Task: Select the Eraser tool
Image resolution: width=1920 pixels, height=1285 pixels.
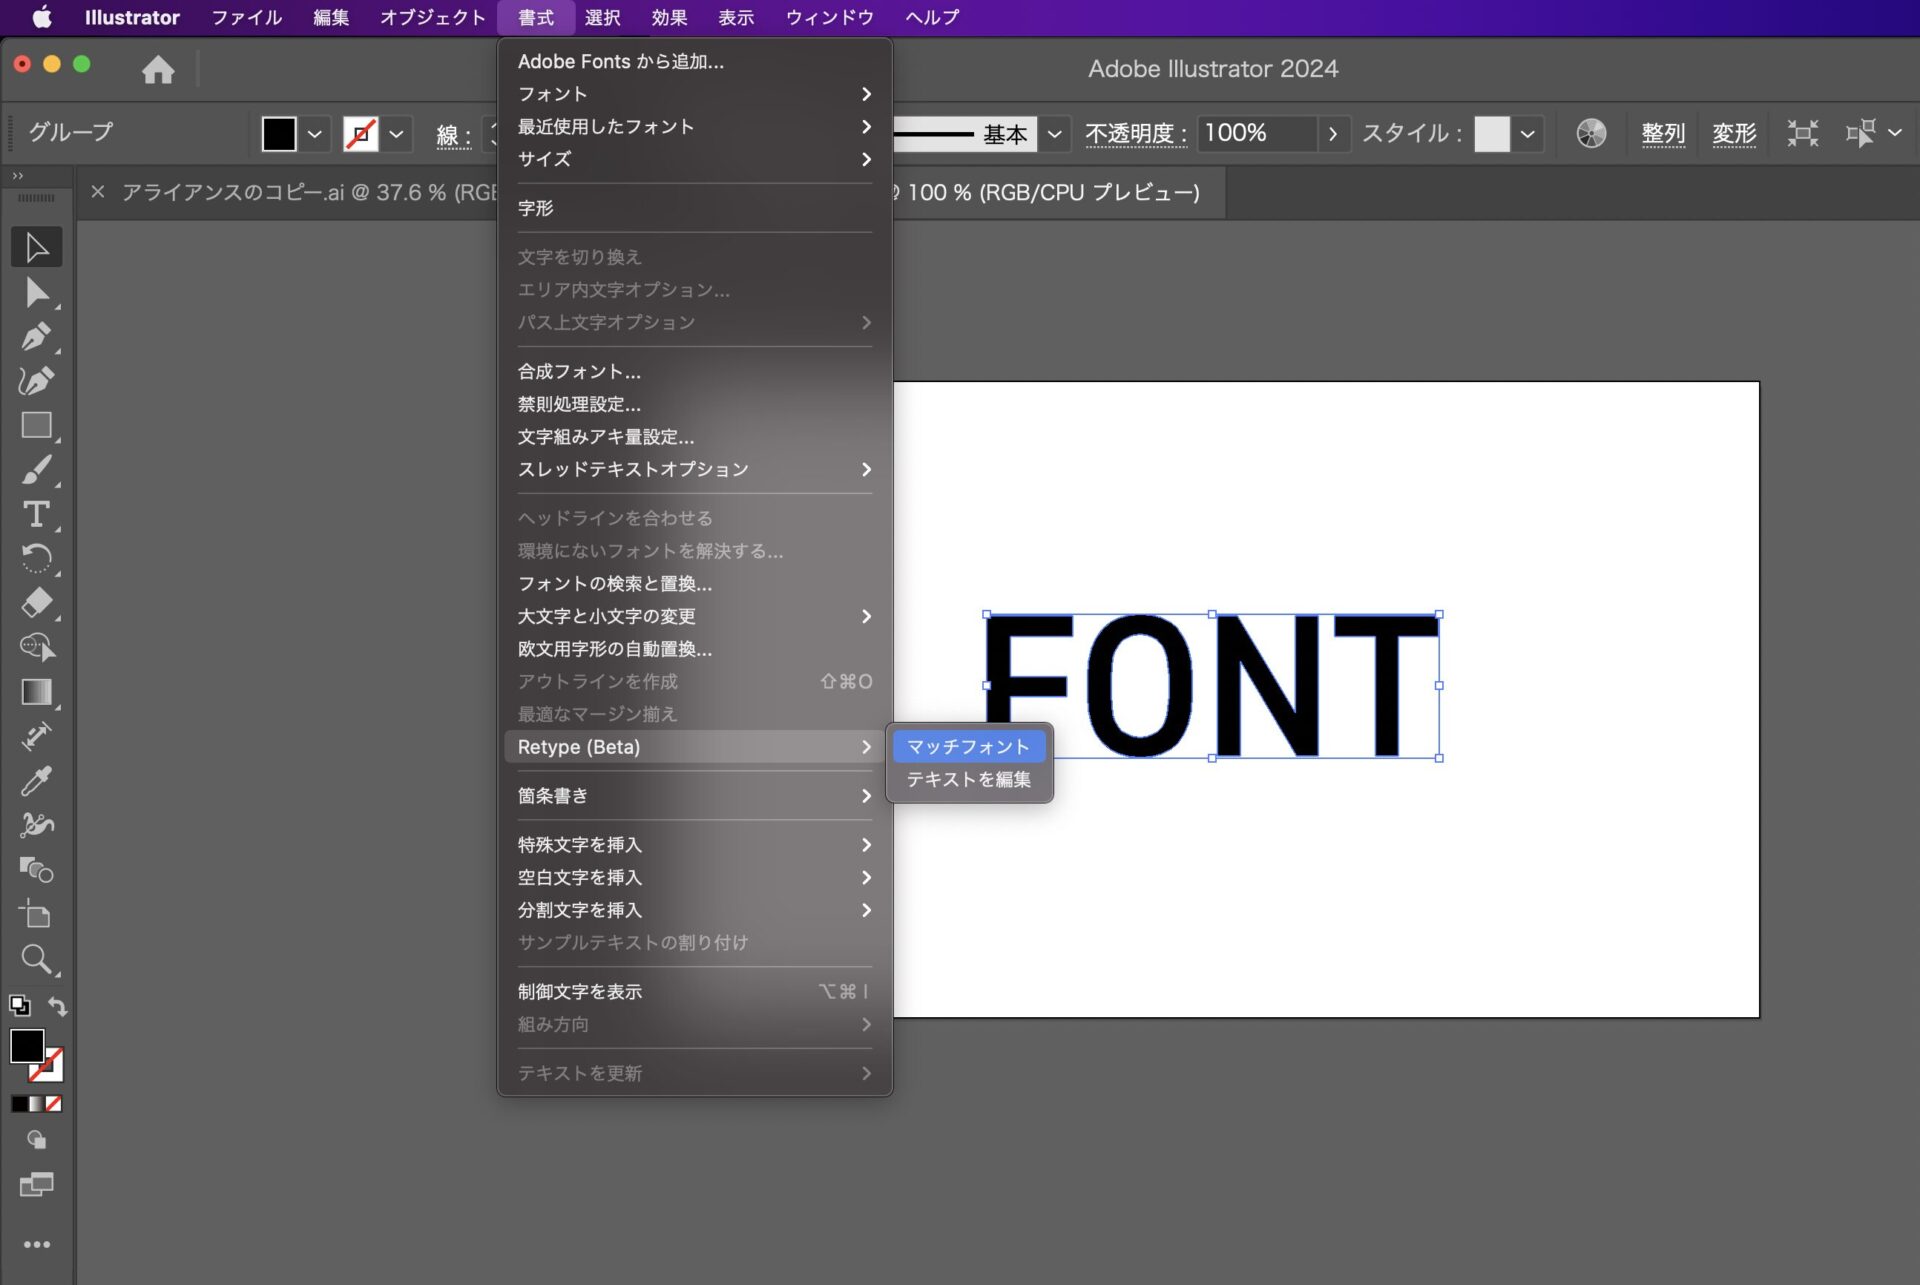Action: 37,603
